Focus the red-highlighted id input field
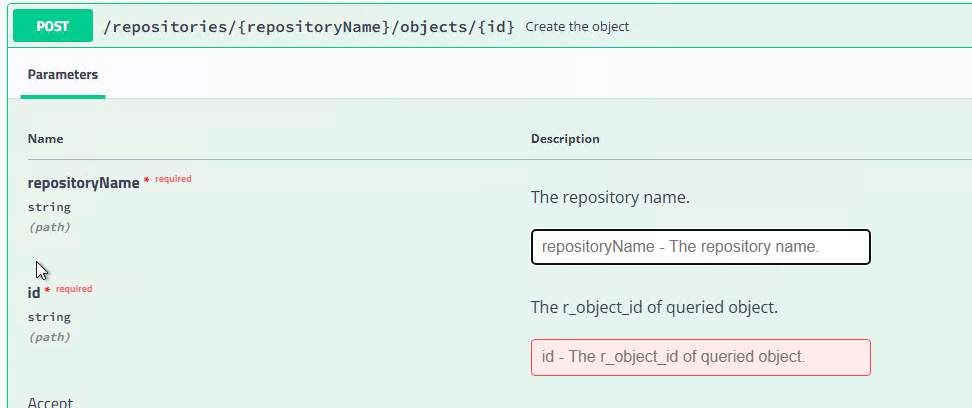 pyautogui.click(x=700, y=357)
